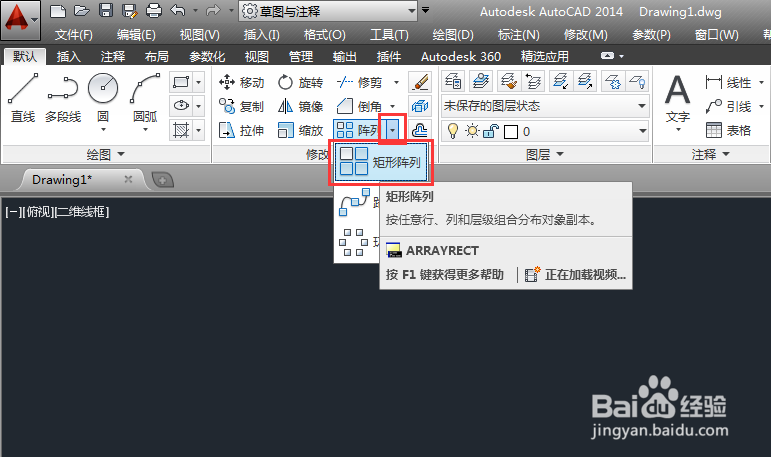The height and width of the screenshot is (457, 771).
Task: Undo the last action with undo arrow
Action: (x=178, y=10)
